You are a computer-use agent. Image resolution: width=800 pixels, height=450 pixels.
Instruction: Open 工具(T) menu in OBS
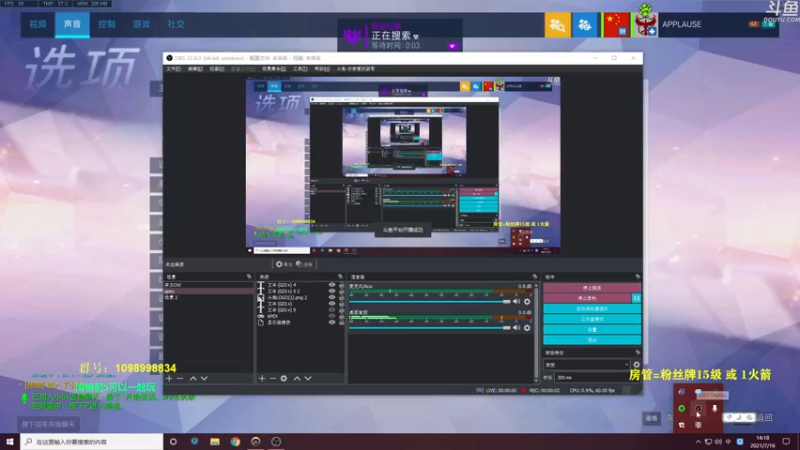[300, 69]
